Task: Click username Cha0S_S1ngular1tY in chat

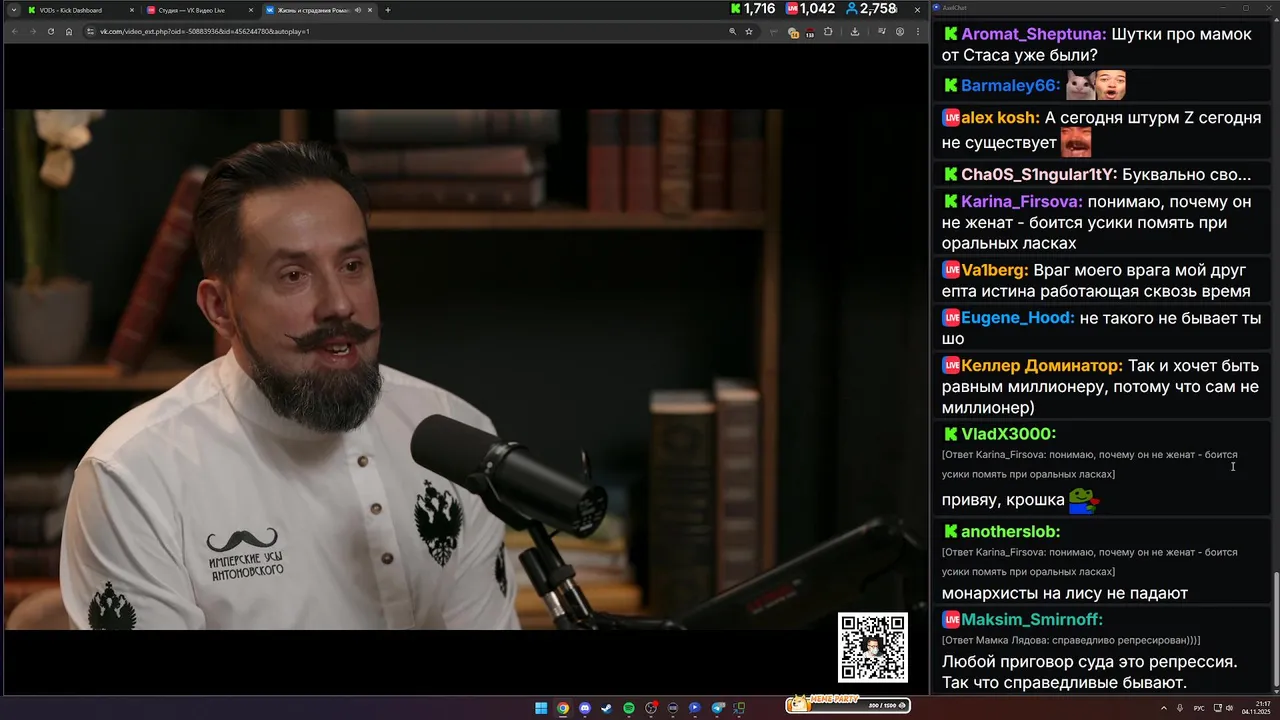Action: tap(1039, 175)
